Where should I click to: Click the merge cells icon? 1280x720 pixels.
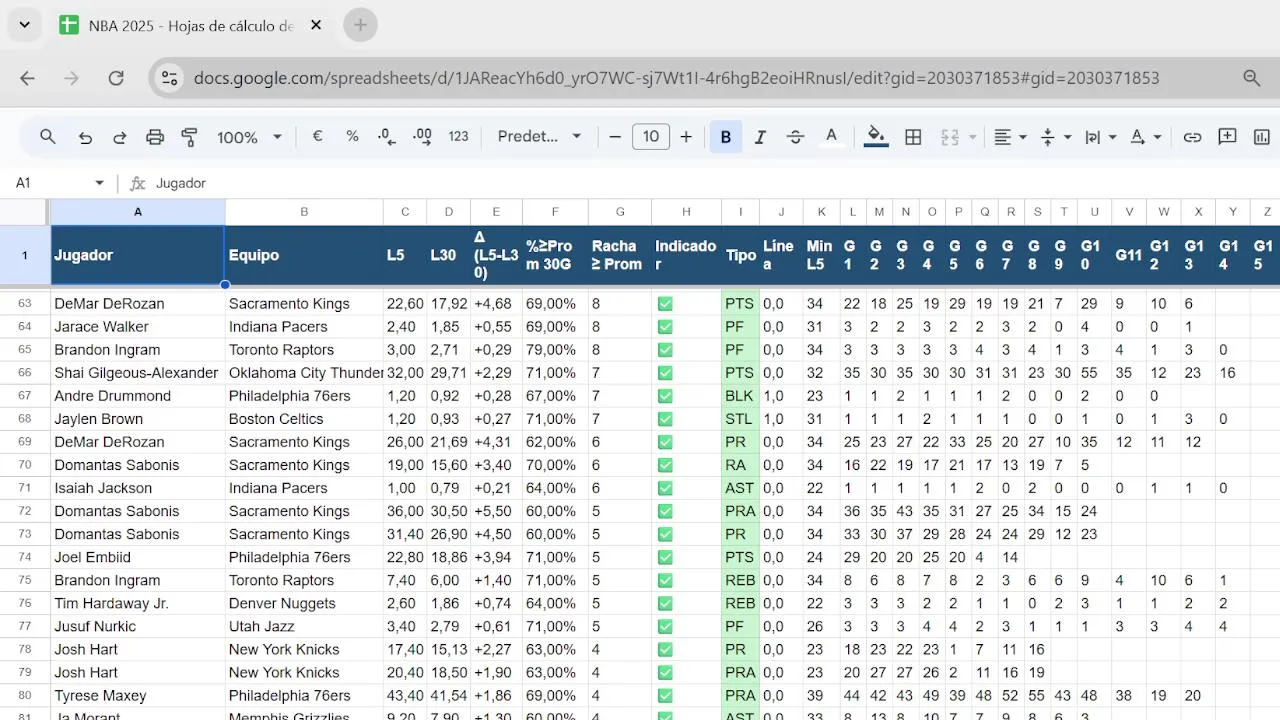pos(950,137)
